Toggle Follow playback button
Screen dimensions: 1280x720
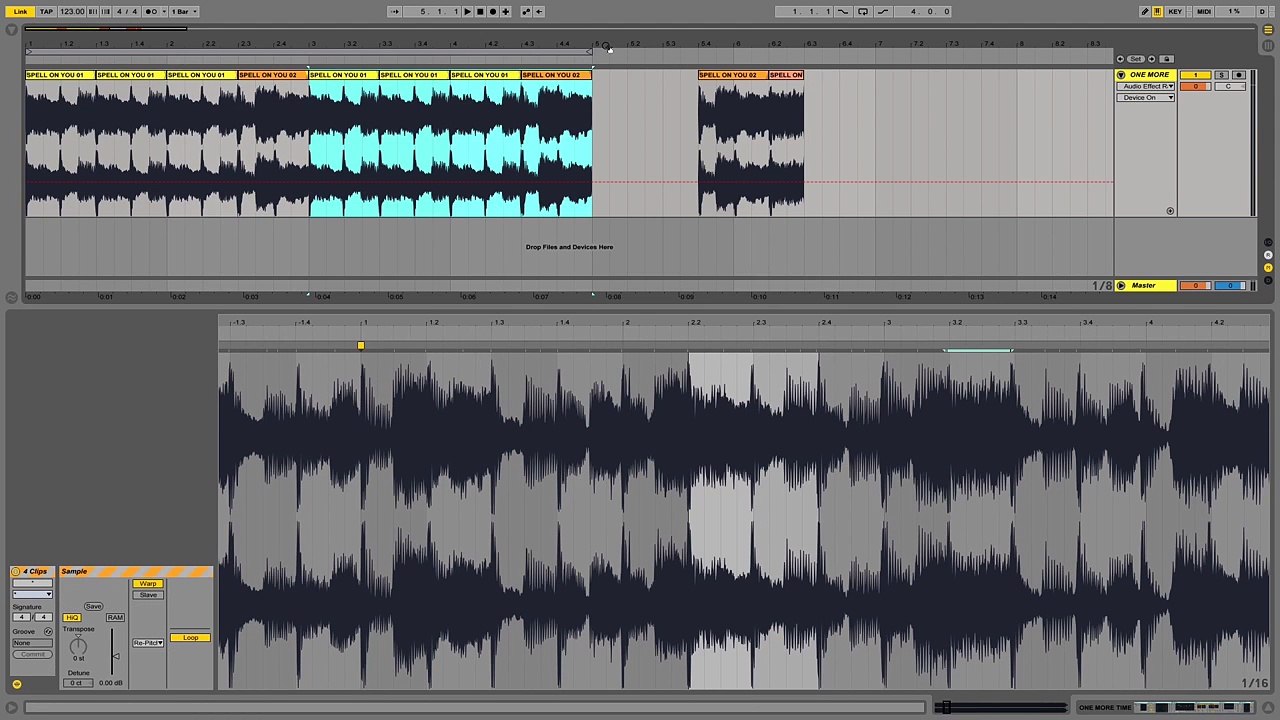point(395,11)
